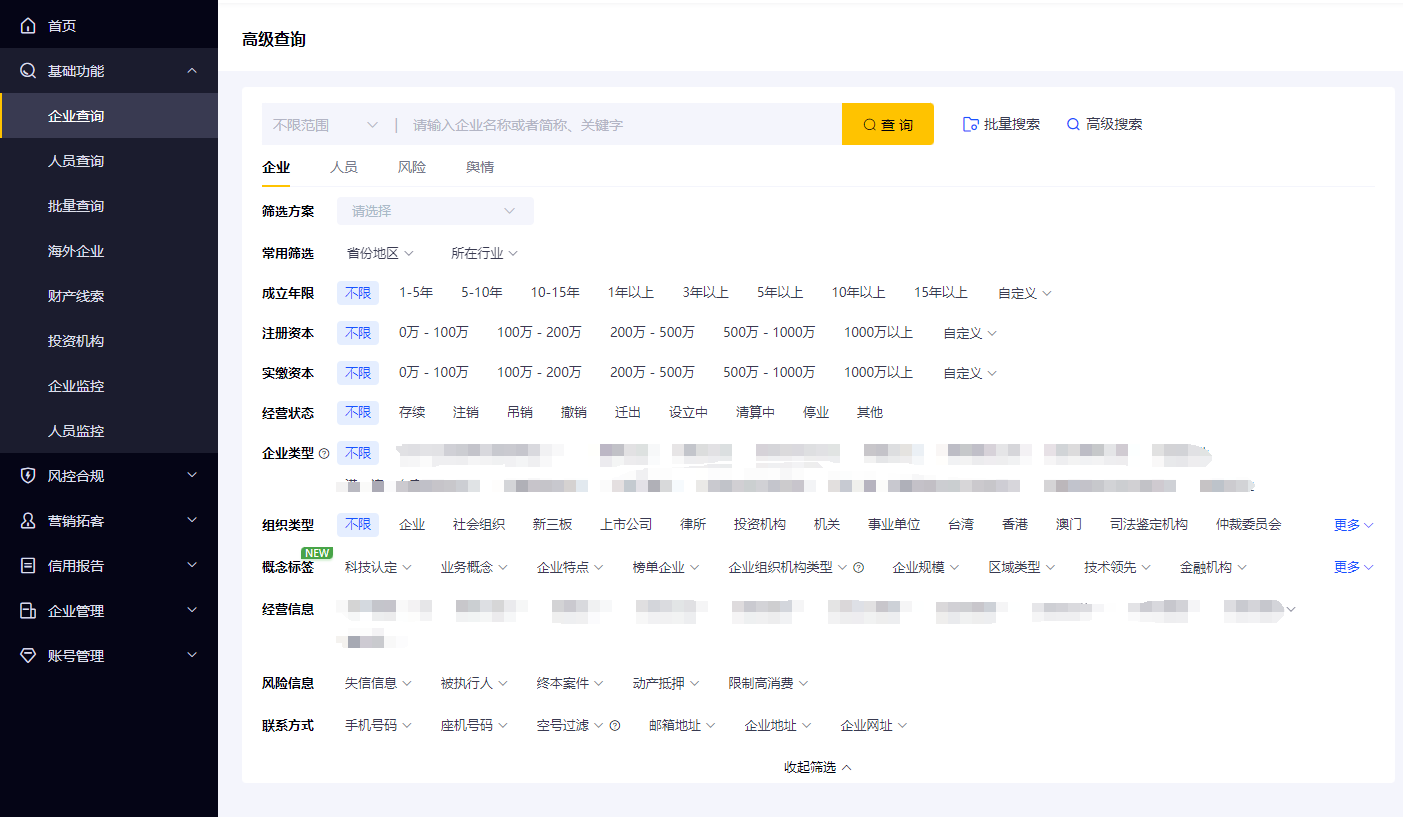Open the 不限范围 search scope dropdown
Viewport: 1403px width, 817px height.
[x=325, y=125]
